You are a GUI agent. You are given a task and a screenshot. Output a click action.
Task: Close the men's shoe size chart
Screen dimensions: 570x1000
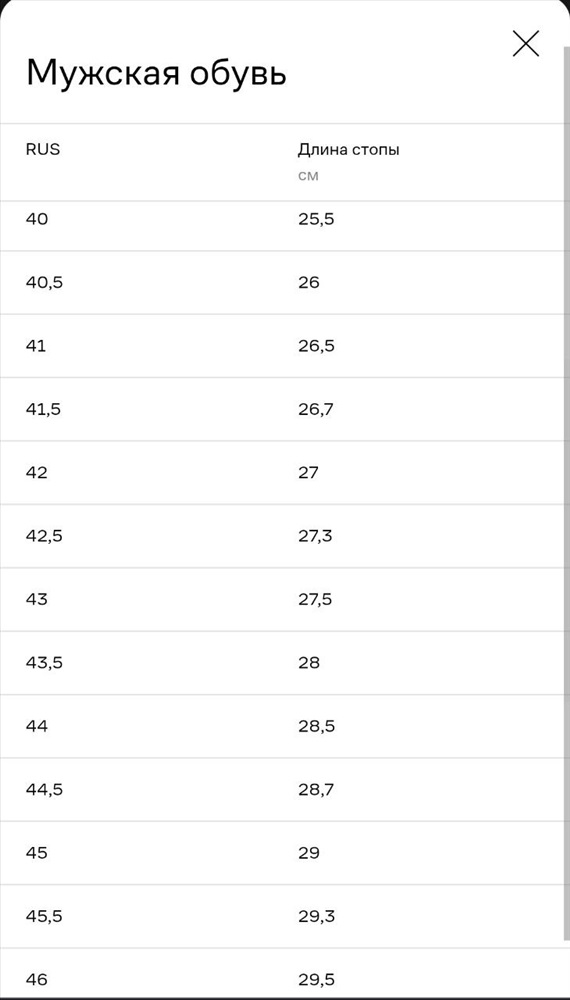[x=525, y=43]
